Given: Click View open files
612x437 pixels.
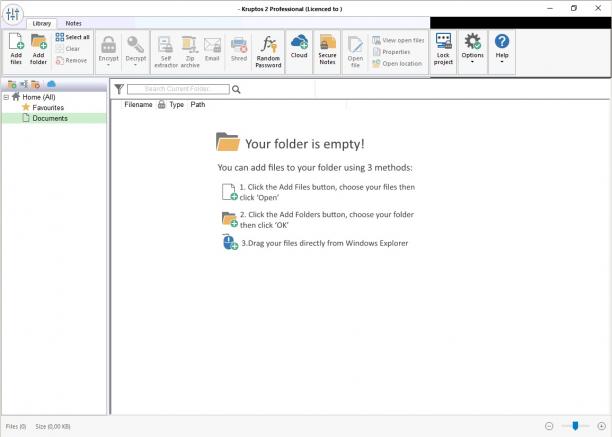Looking at the screenshot, I should (x=398, y=40).
